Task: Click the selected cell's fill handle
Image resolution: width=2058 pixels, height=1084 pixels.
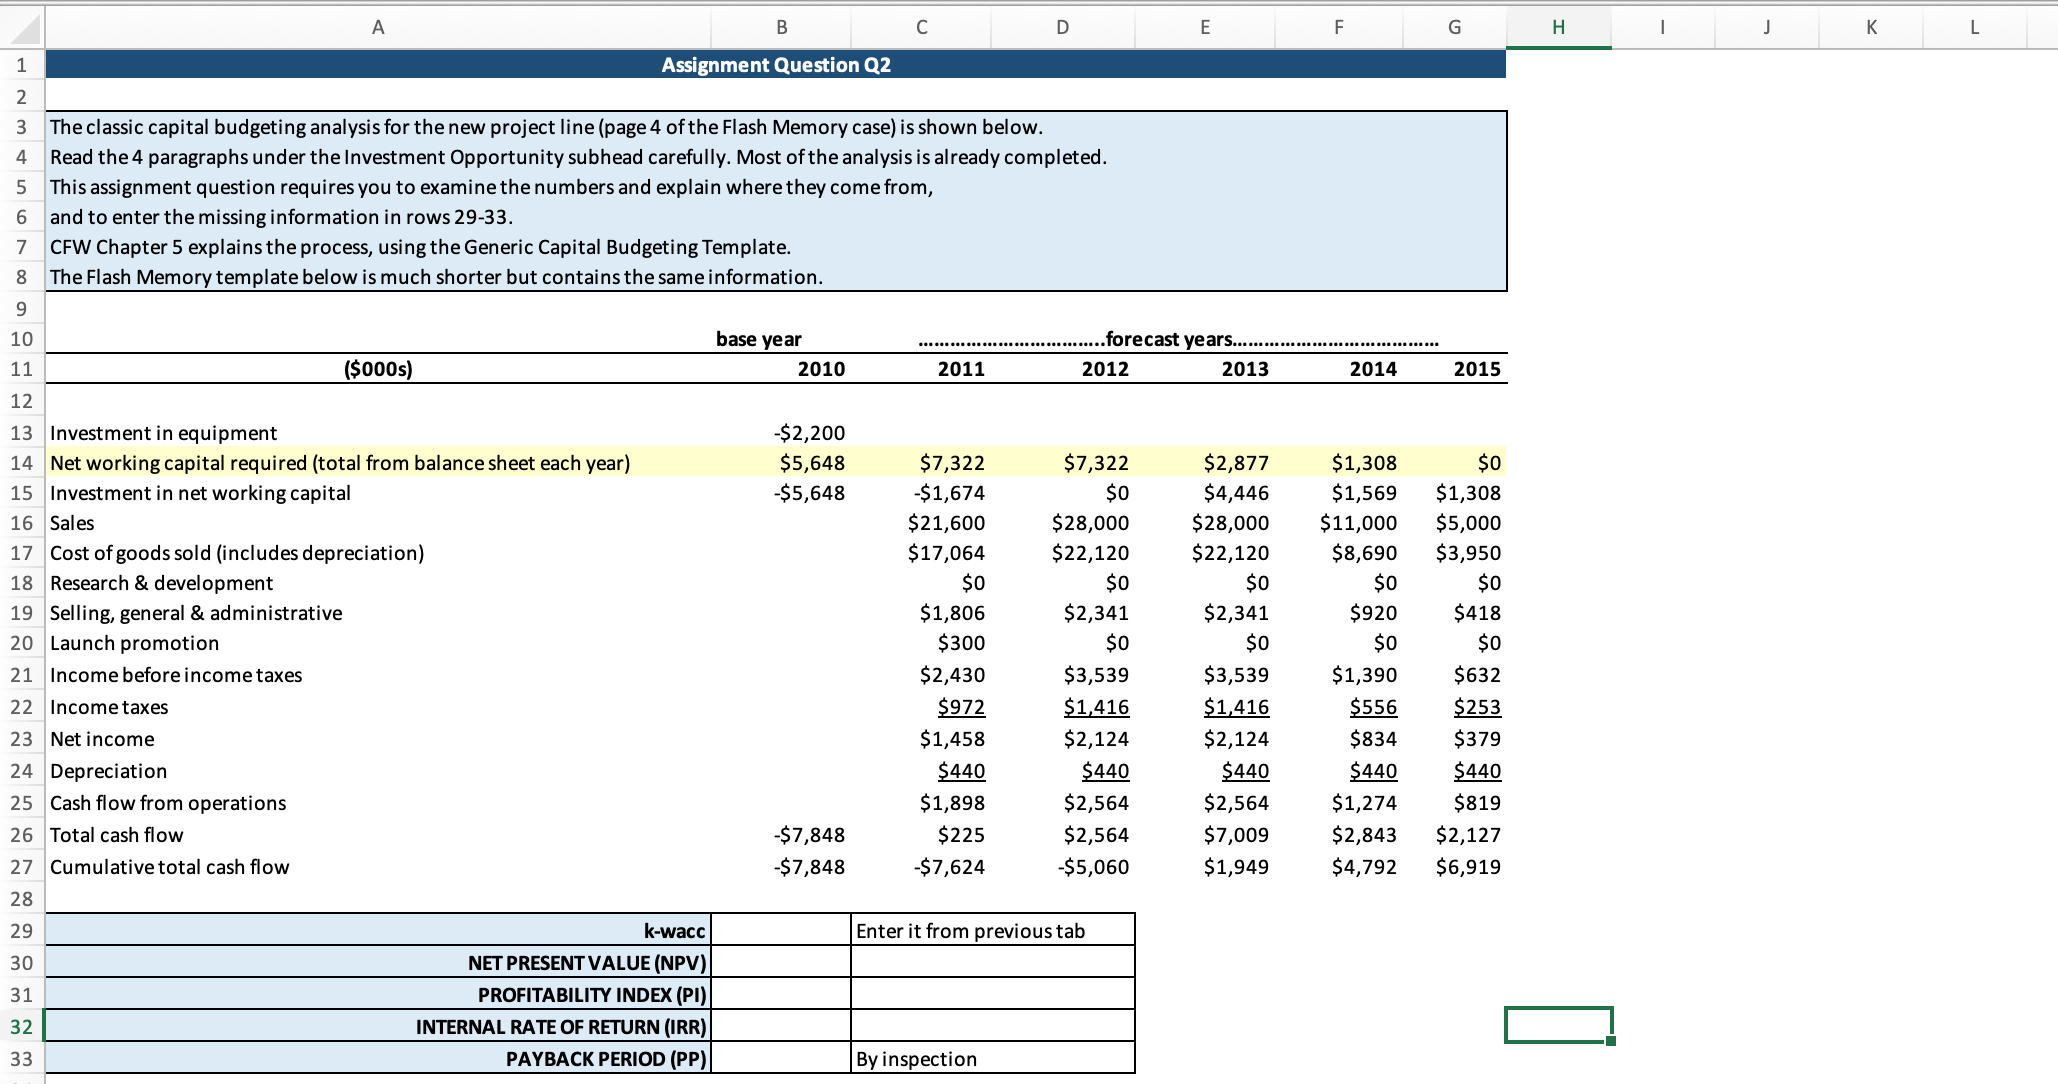Action: (x=1611, y=1041)
